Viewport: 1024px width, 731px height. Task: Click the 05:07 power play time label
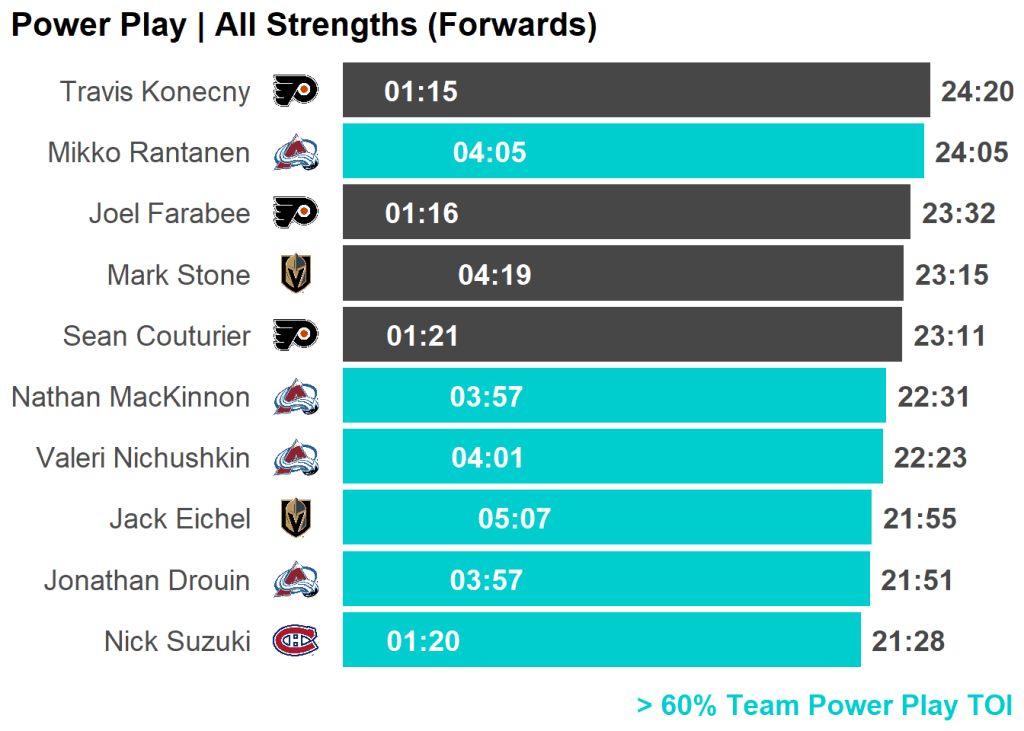pos(514,519)
